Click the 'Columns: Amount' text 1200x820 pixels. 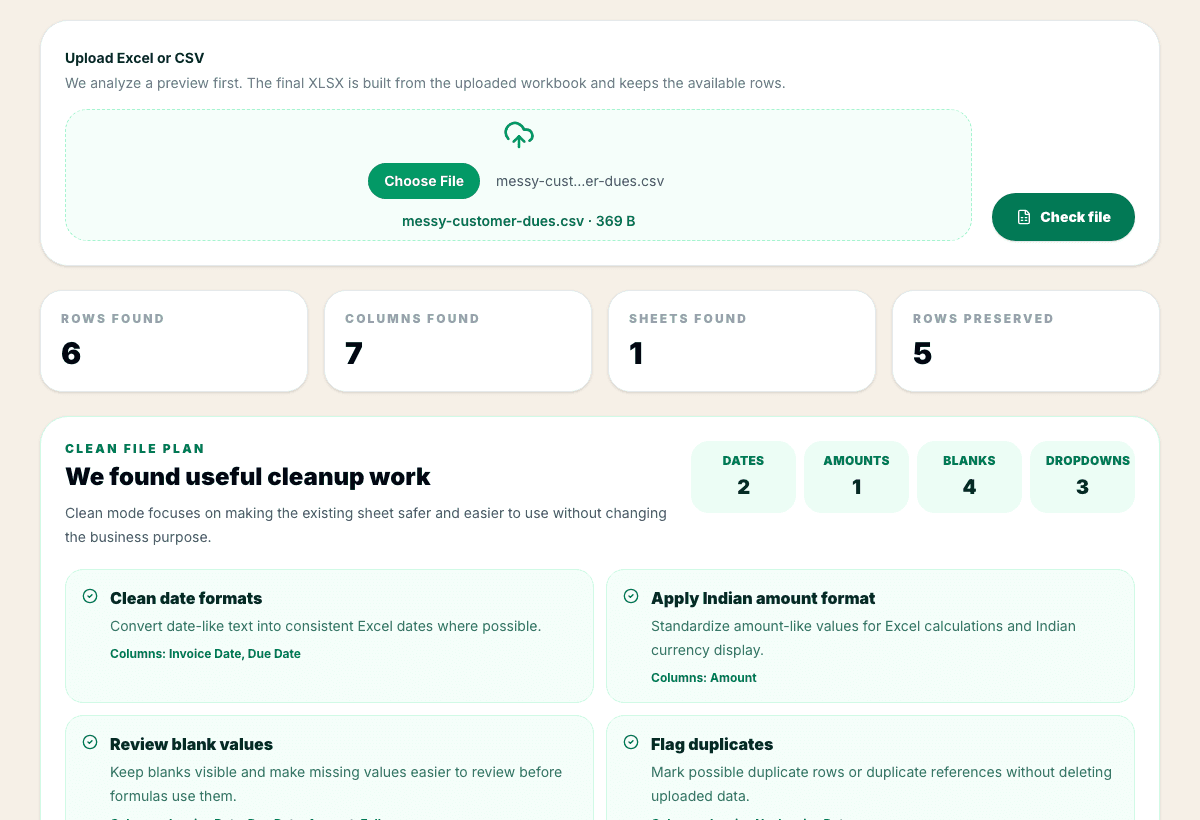point(704,678)
